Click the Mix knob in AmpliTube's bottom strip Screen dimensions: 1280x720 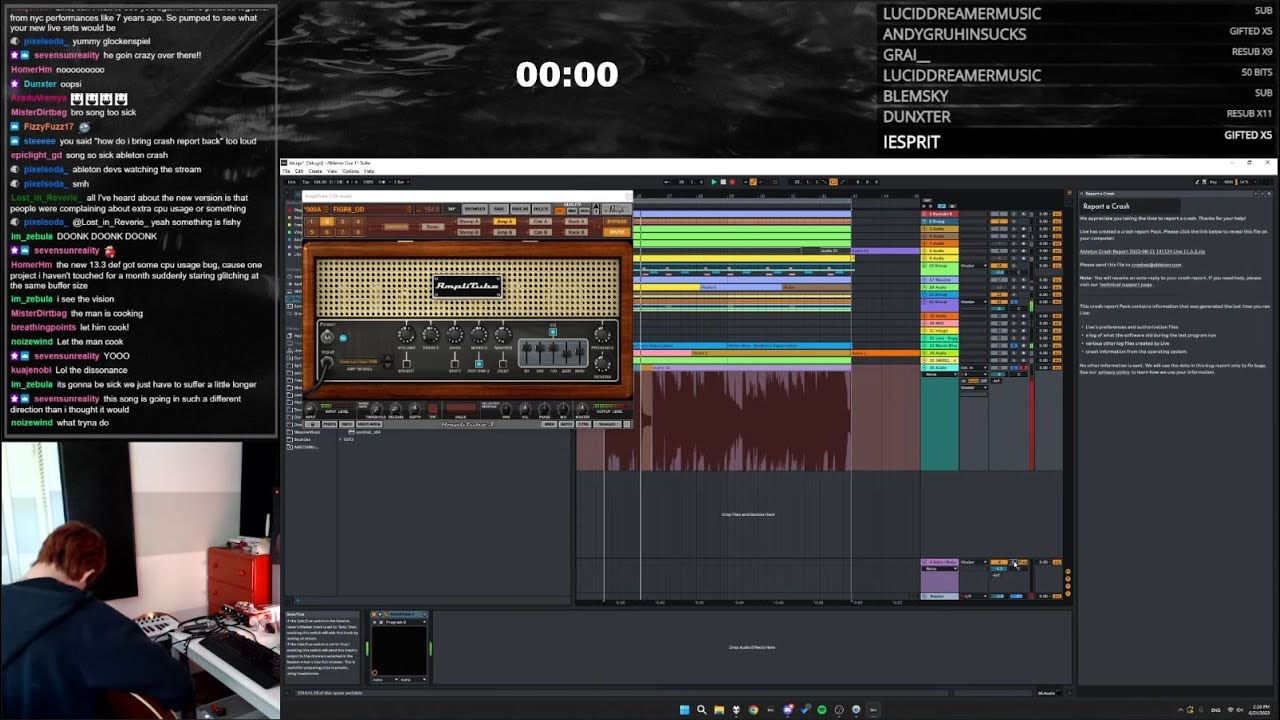(x=563, y=409)
